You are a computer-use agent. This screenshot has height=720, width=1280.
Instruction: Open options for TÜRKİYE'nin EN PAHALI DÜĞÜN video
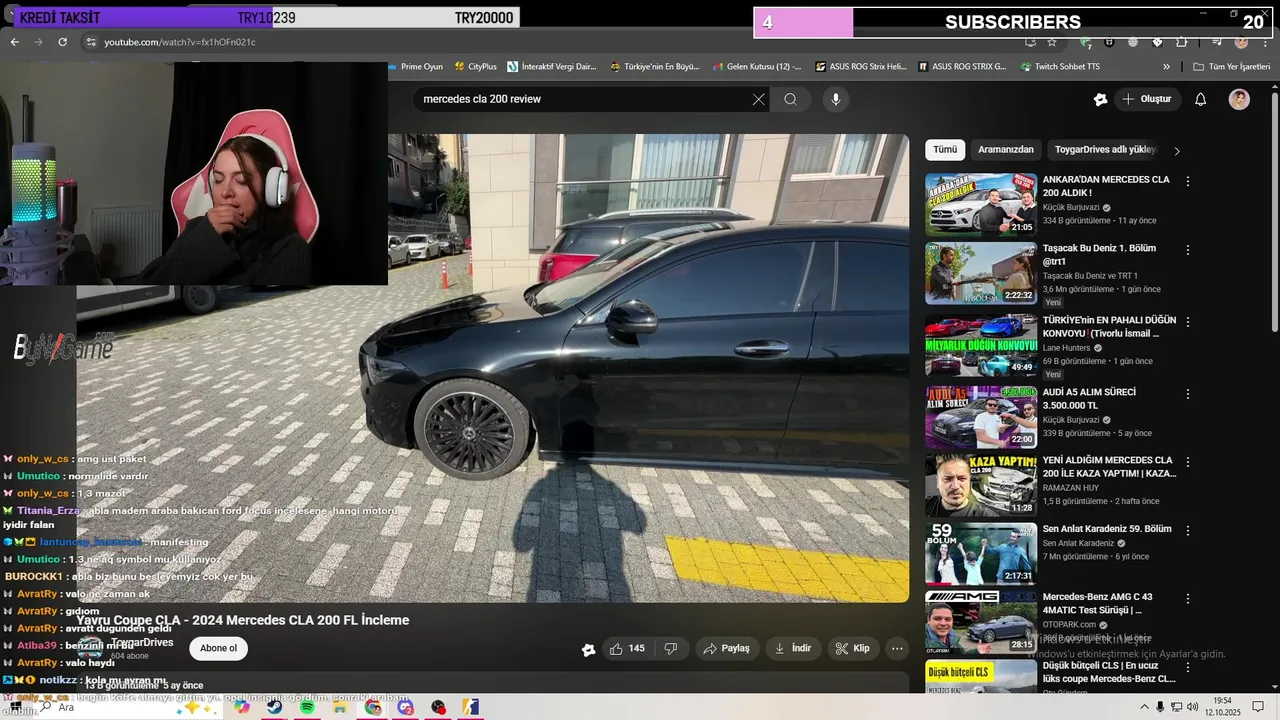[x=1188, y=322]
